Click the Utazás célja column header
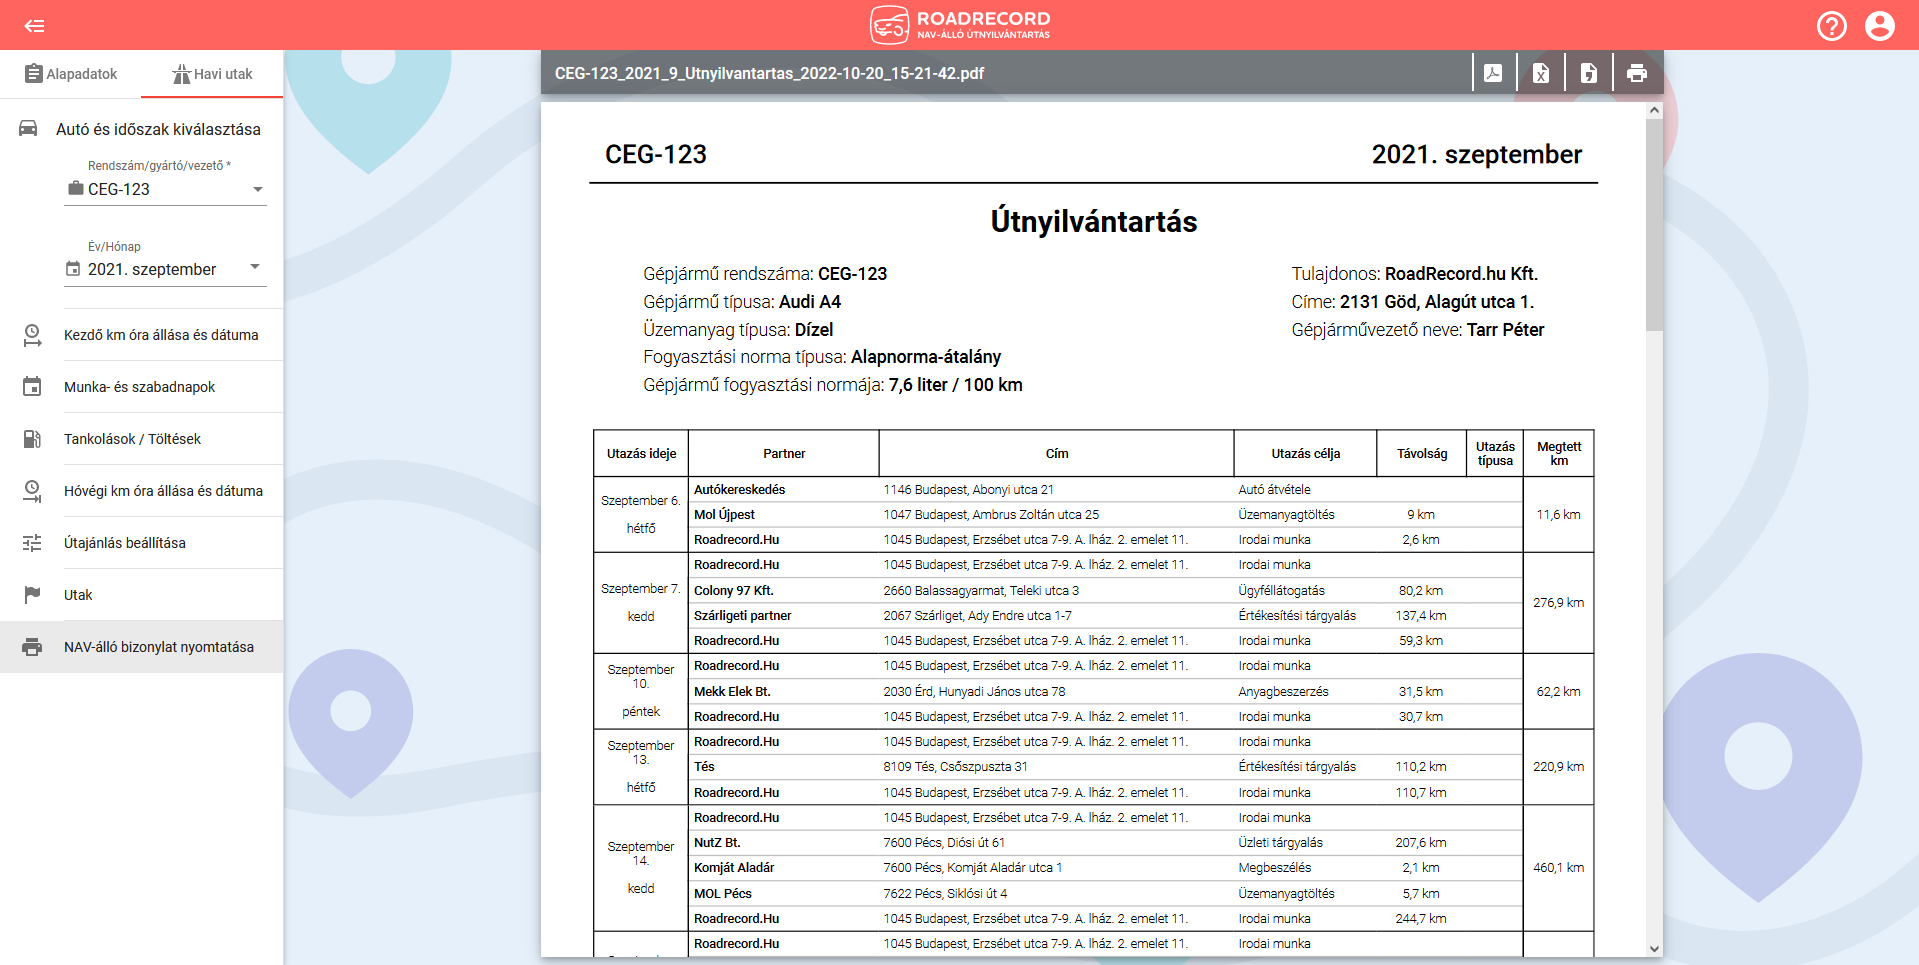The image size is (1919, 965). pyautogui.click(x=1305, y=453)
